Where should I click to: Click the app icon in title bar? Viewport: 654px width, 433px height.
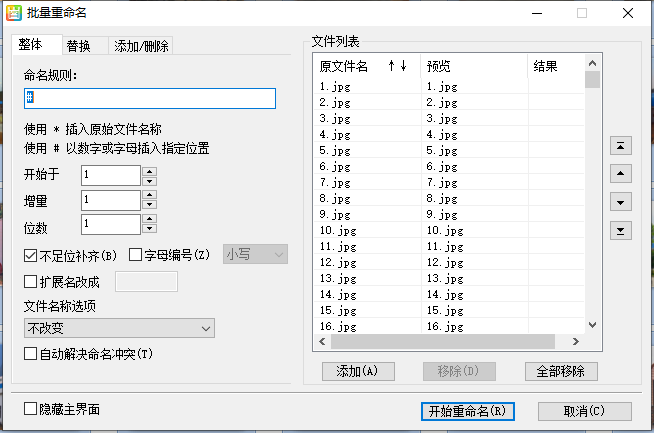pyautogui.click(x=13, y=14)
